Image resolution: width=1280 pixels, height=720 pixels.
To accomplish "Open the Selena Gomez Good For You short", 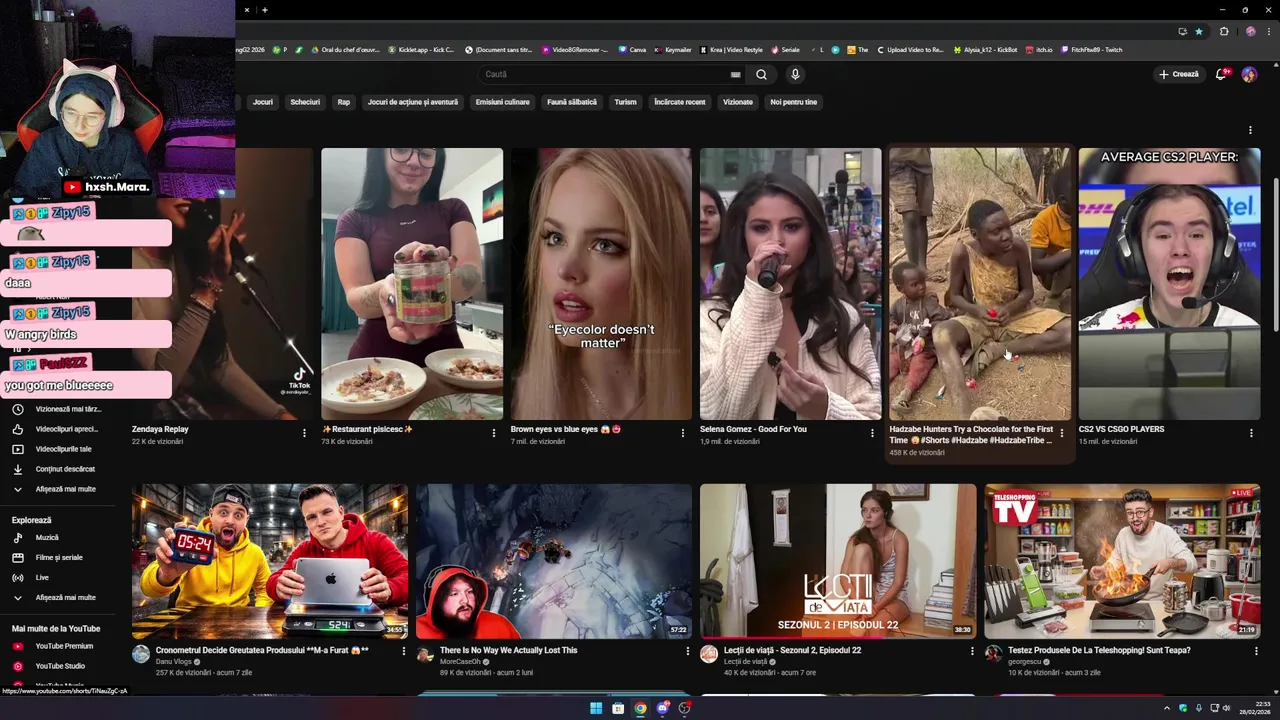I will (790, 284).
